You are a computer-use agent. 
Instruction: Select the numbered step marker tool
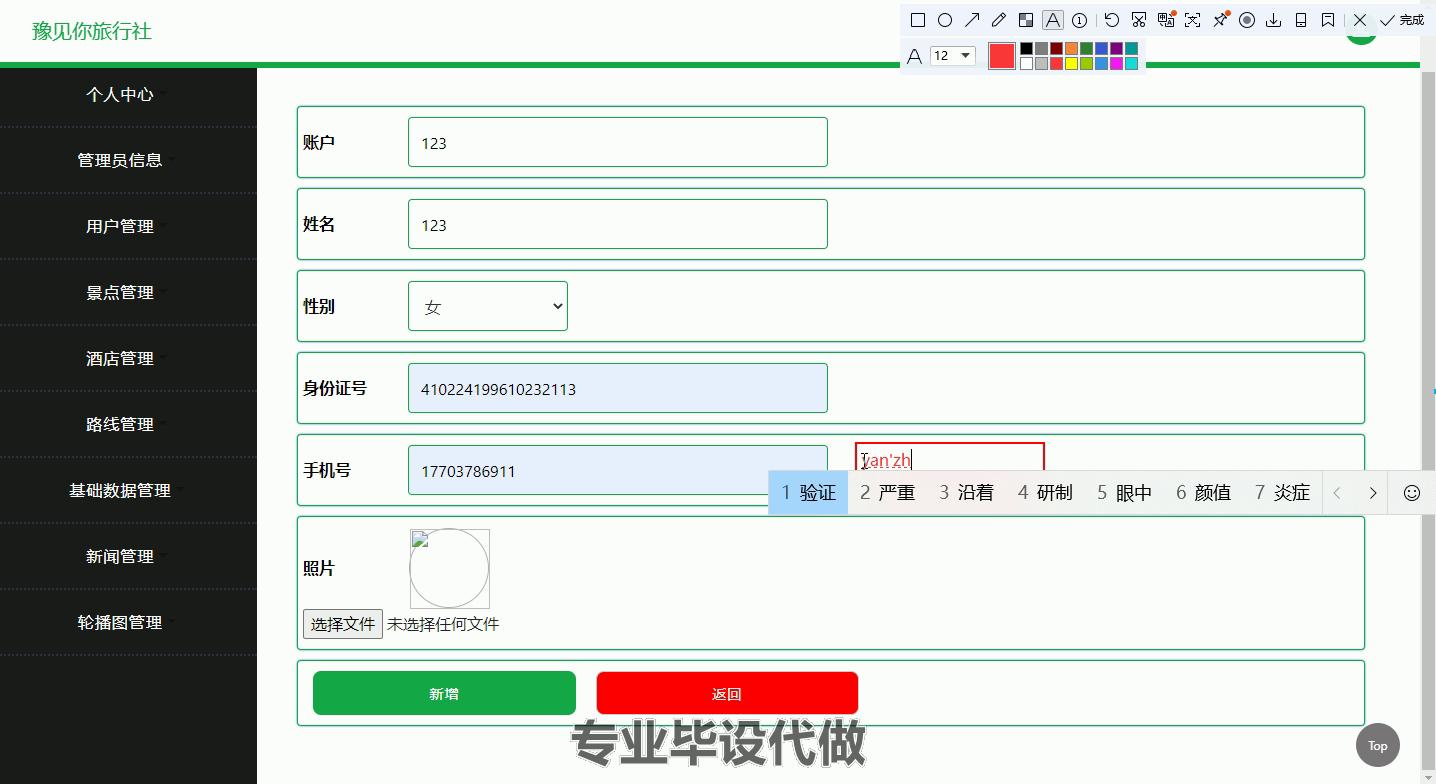[x=1080, y=20]
